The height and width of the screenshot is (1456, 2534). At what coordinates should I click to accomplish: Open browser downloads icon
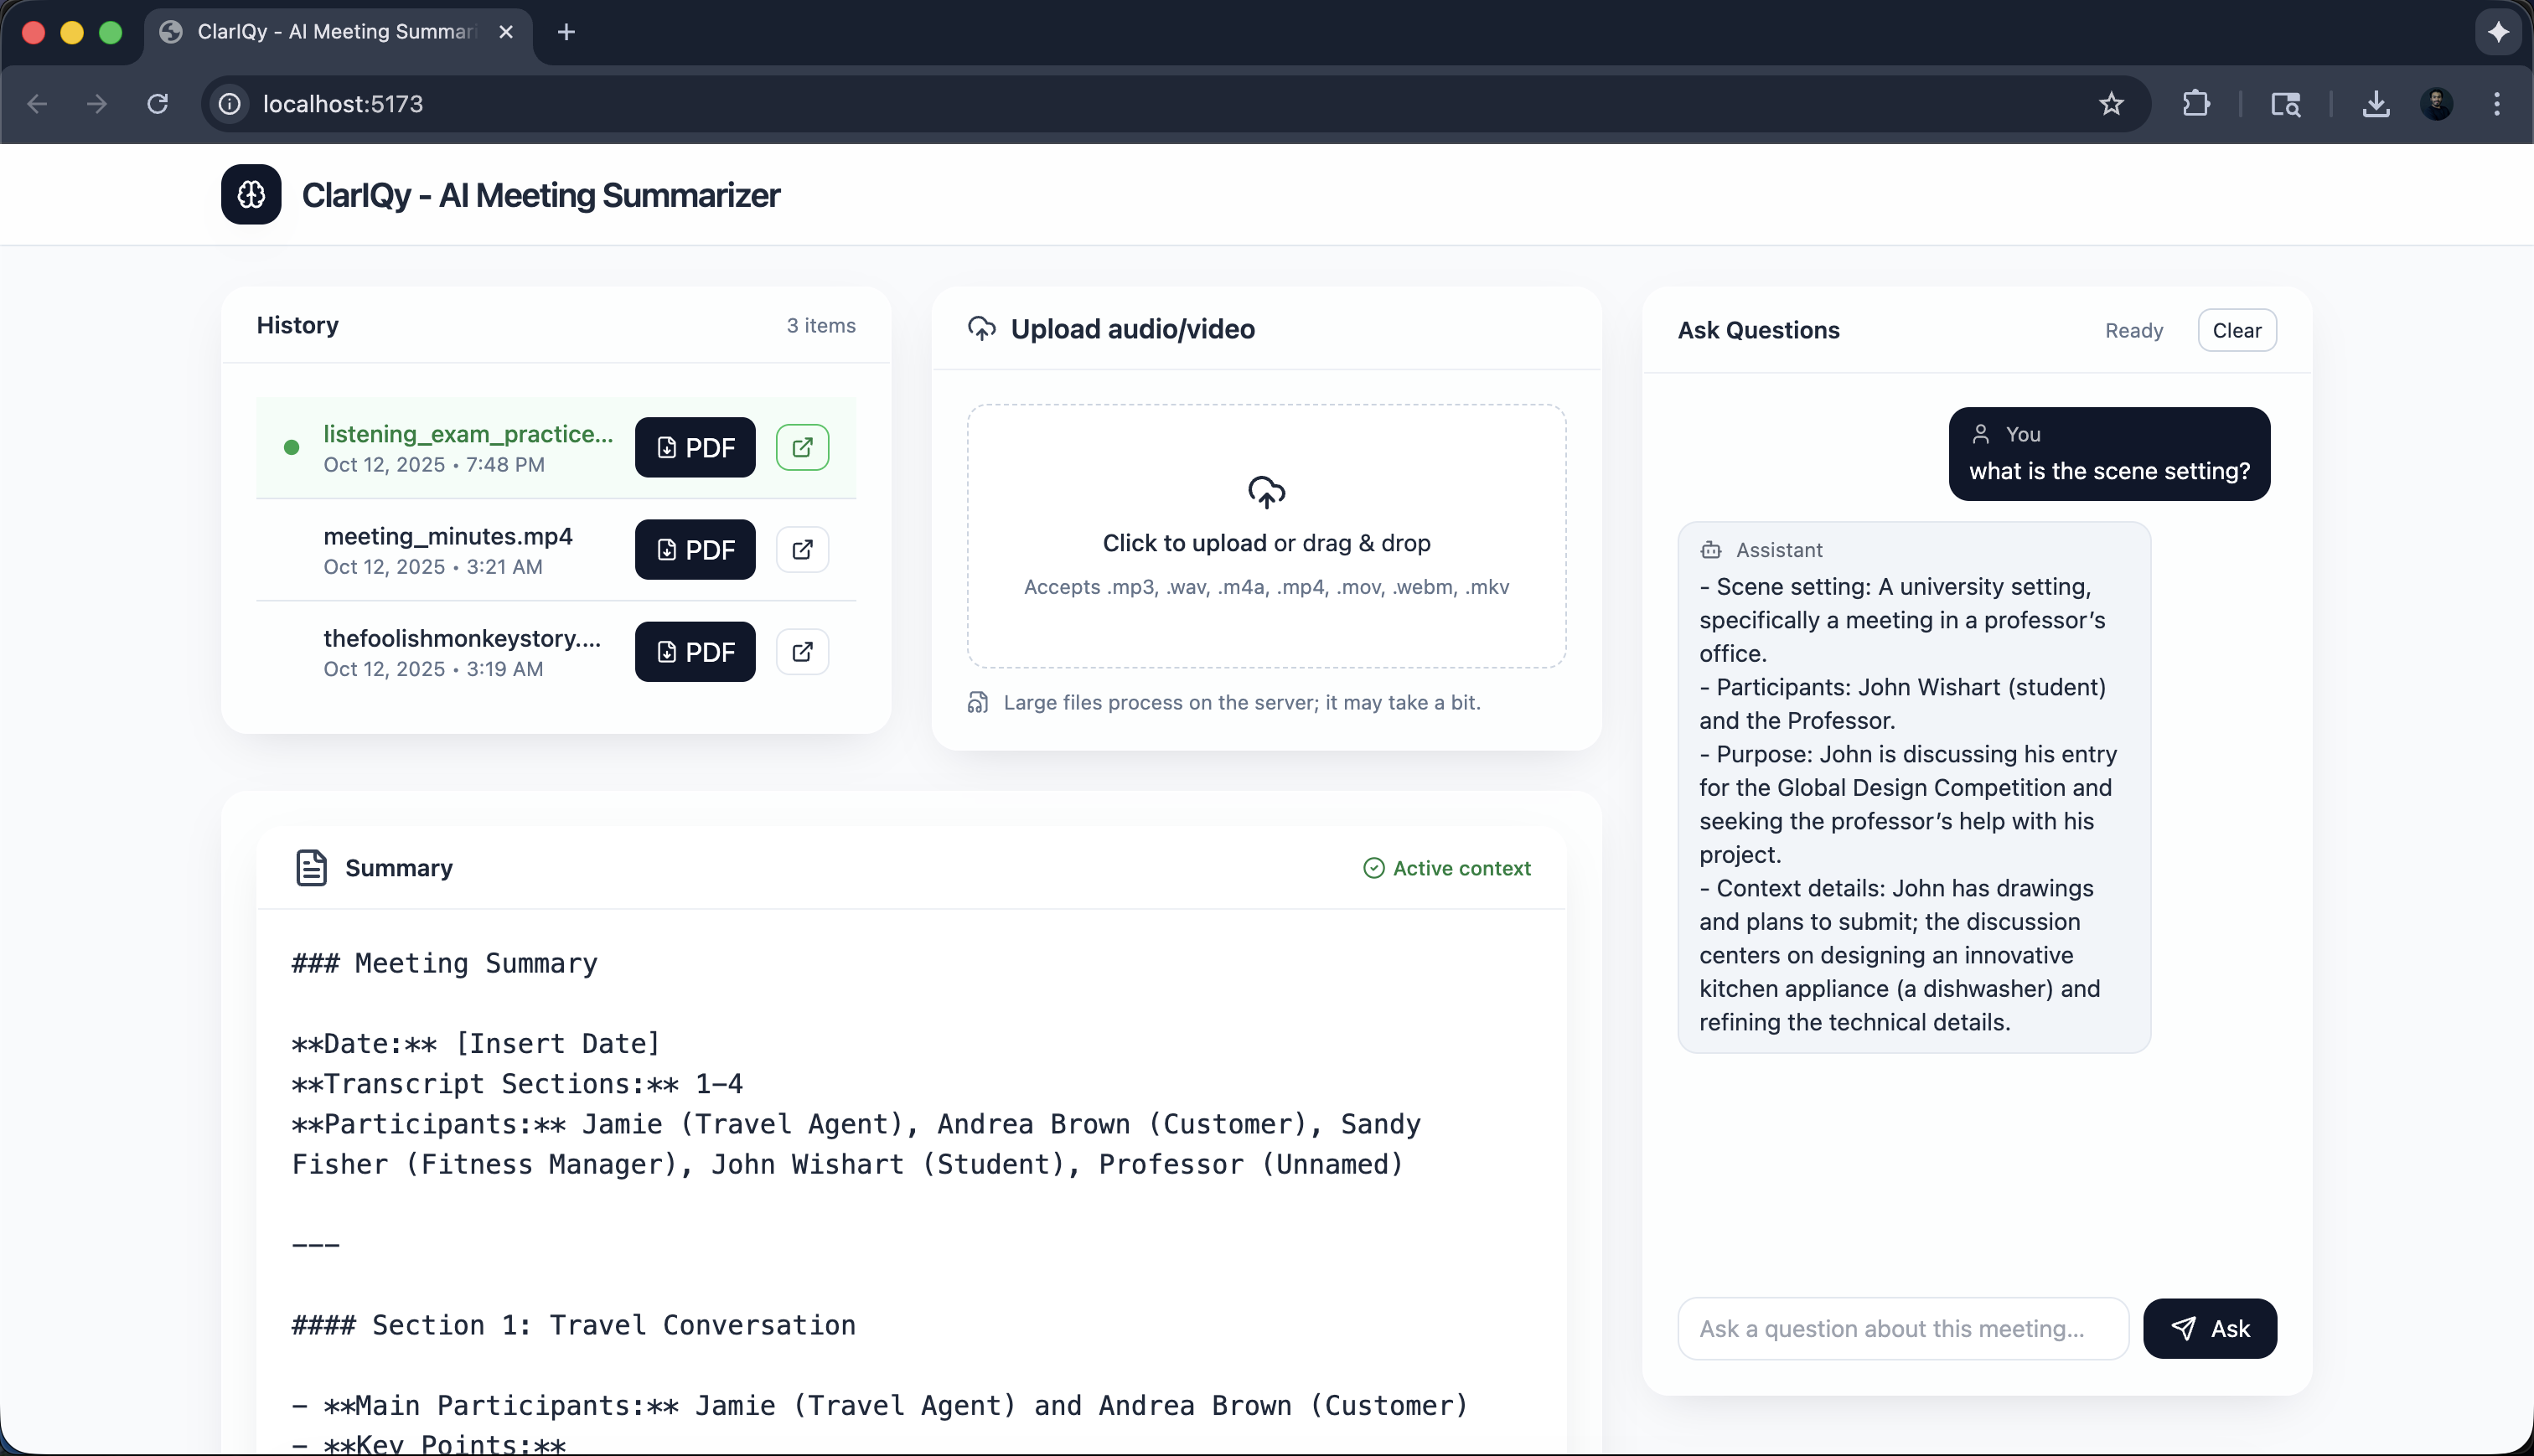point(2376,104)
